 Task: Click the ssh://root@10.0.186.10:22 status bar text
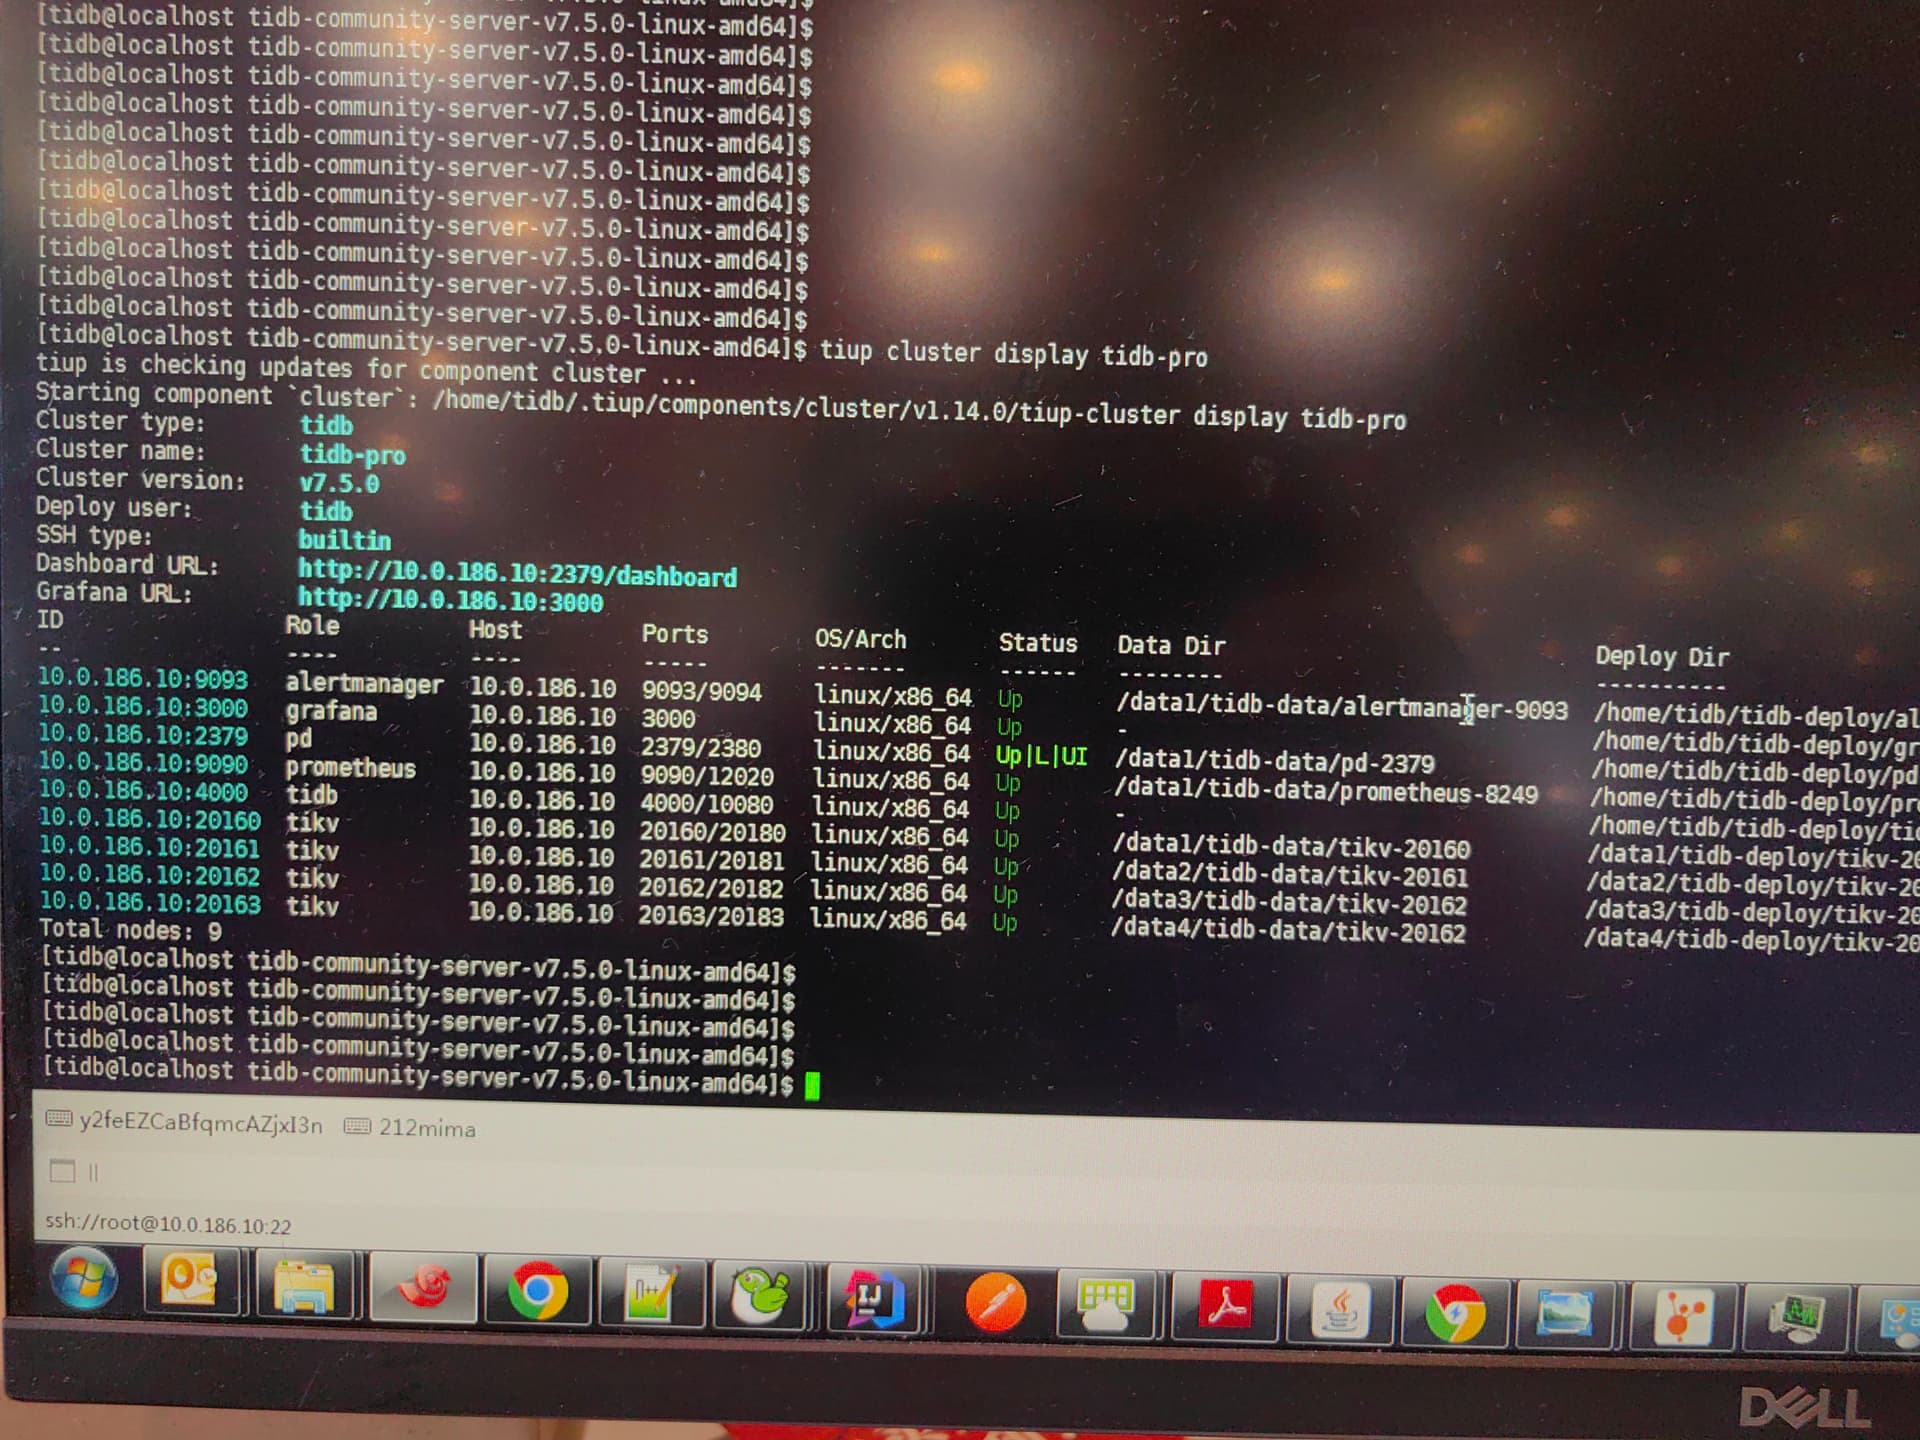tap(168, 1224)
